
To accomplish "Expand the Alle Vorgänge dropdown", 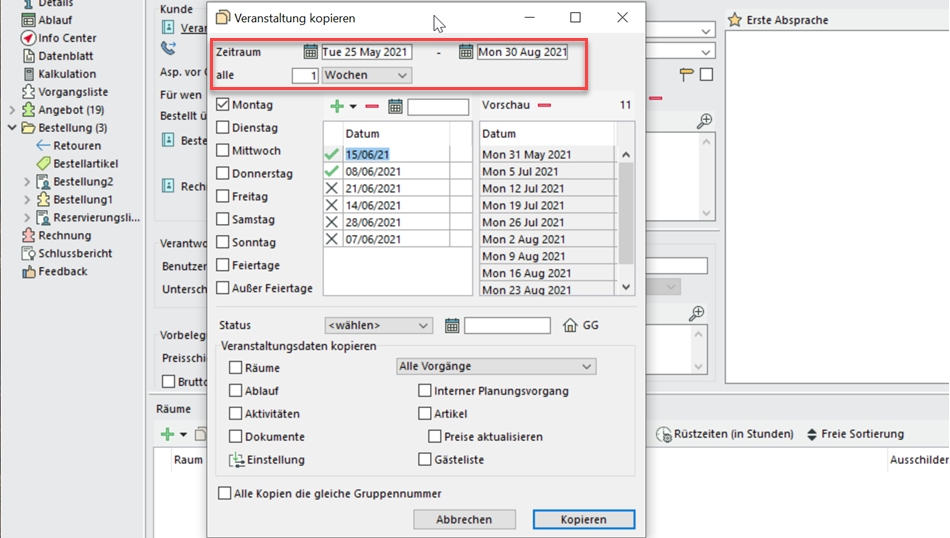I will tap(495, 367).
